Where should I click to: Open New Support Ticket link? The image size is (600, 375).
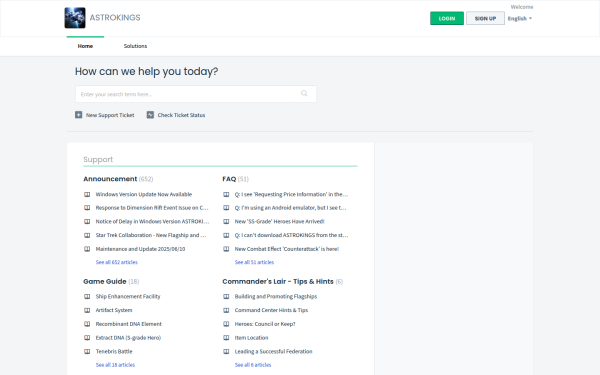[110, 115]
